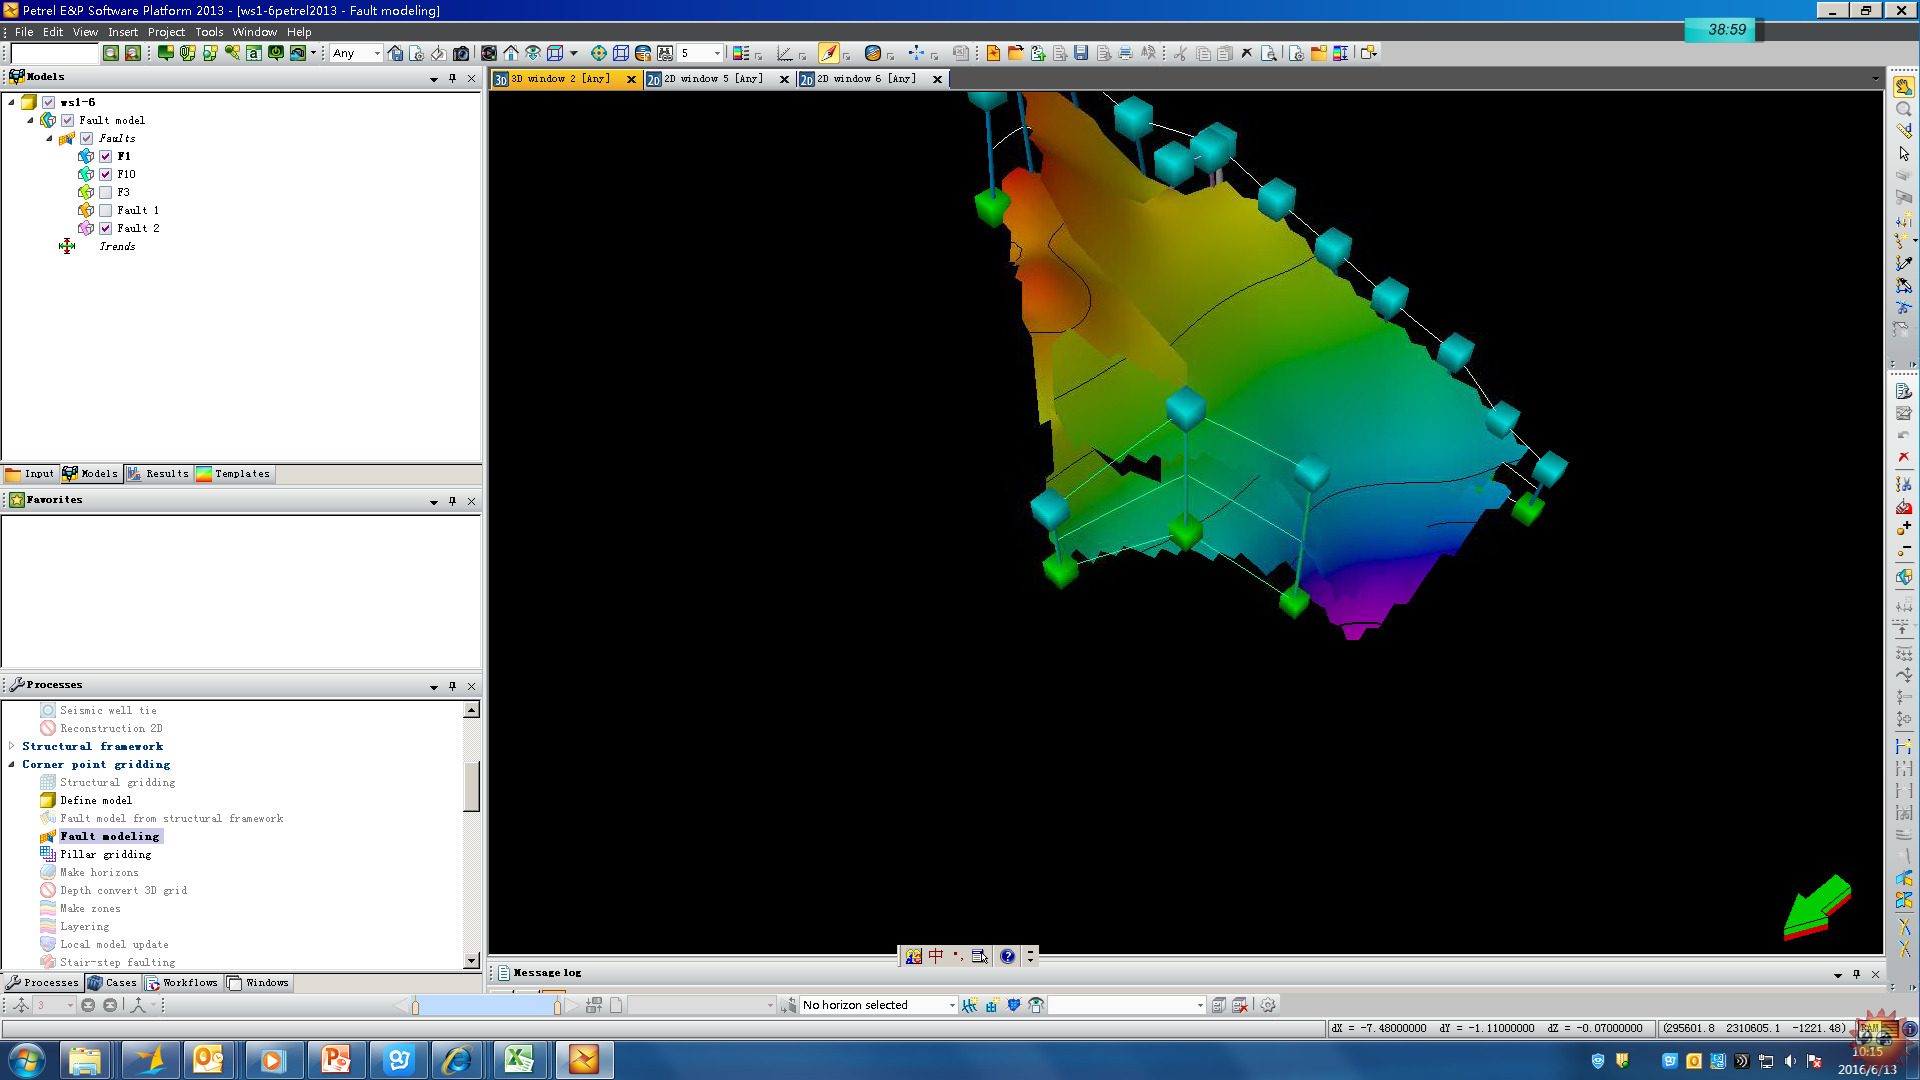Switch to the Windows tab

258,983
